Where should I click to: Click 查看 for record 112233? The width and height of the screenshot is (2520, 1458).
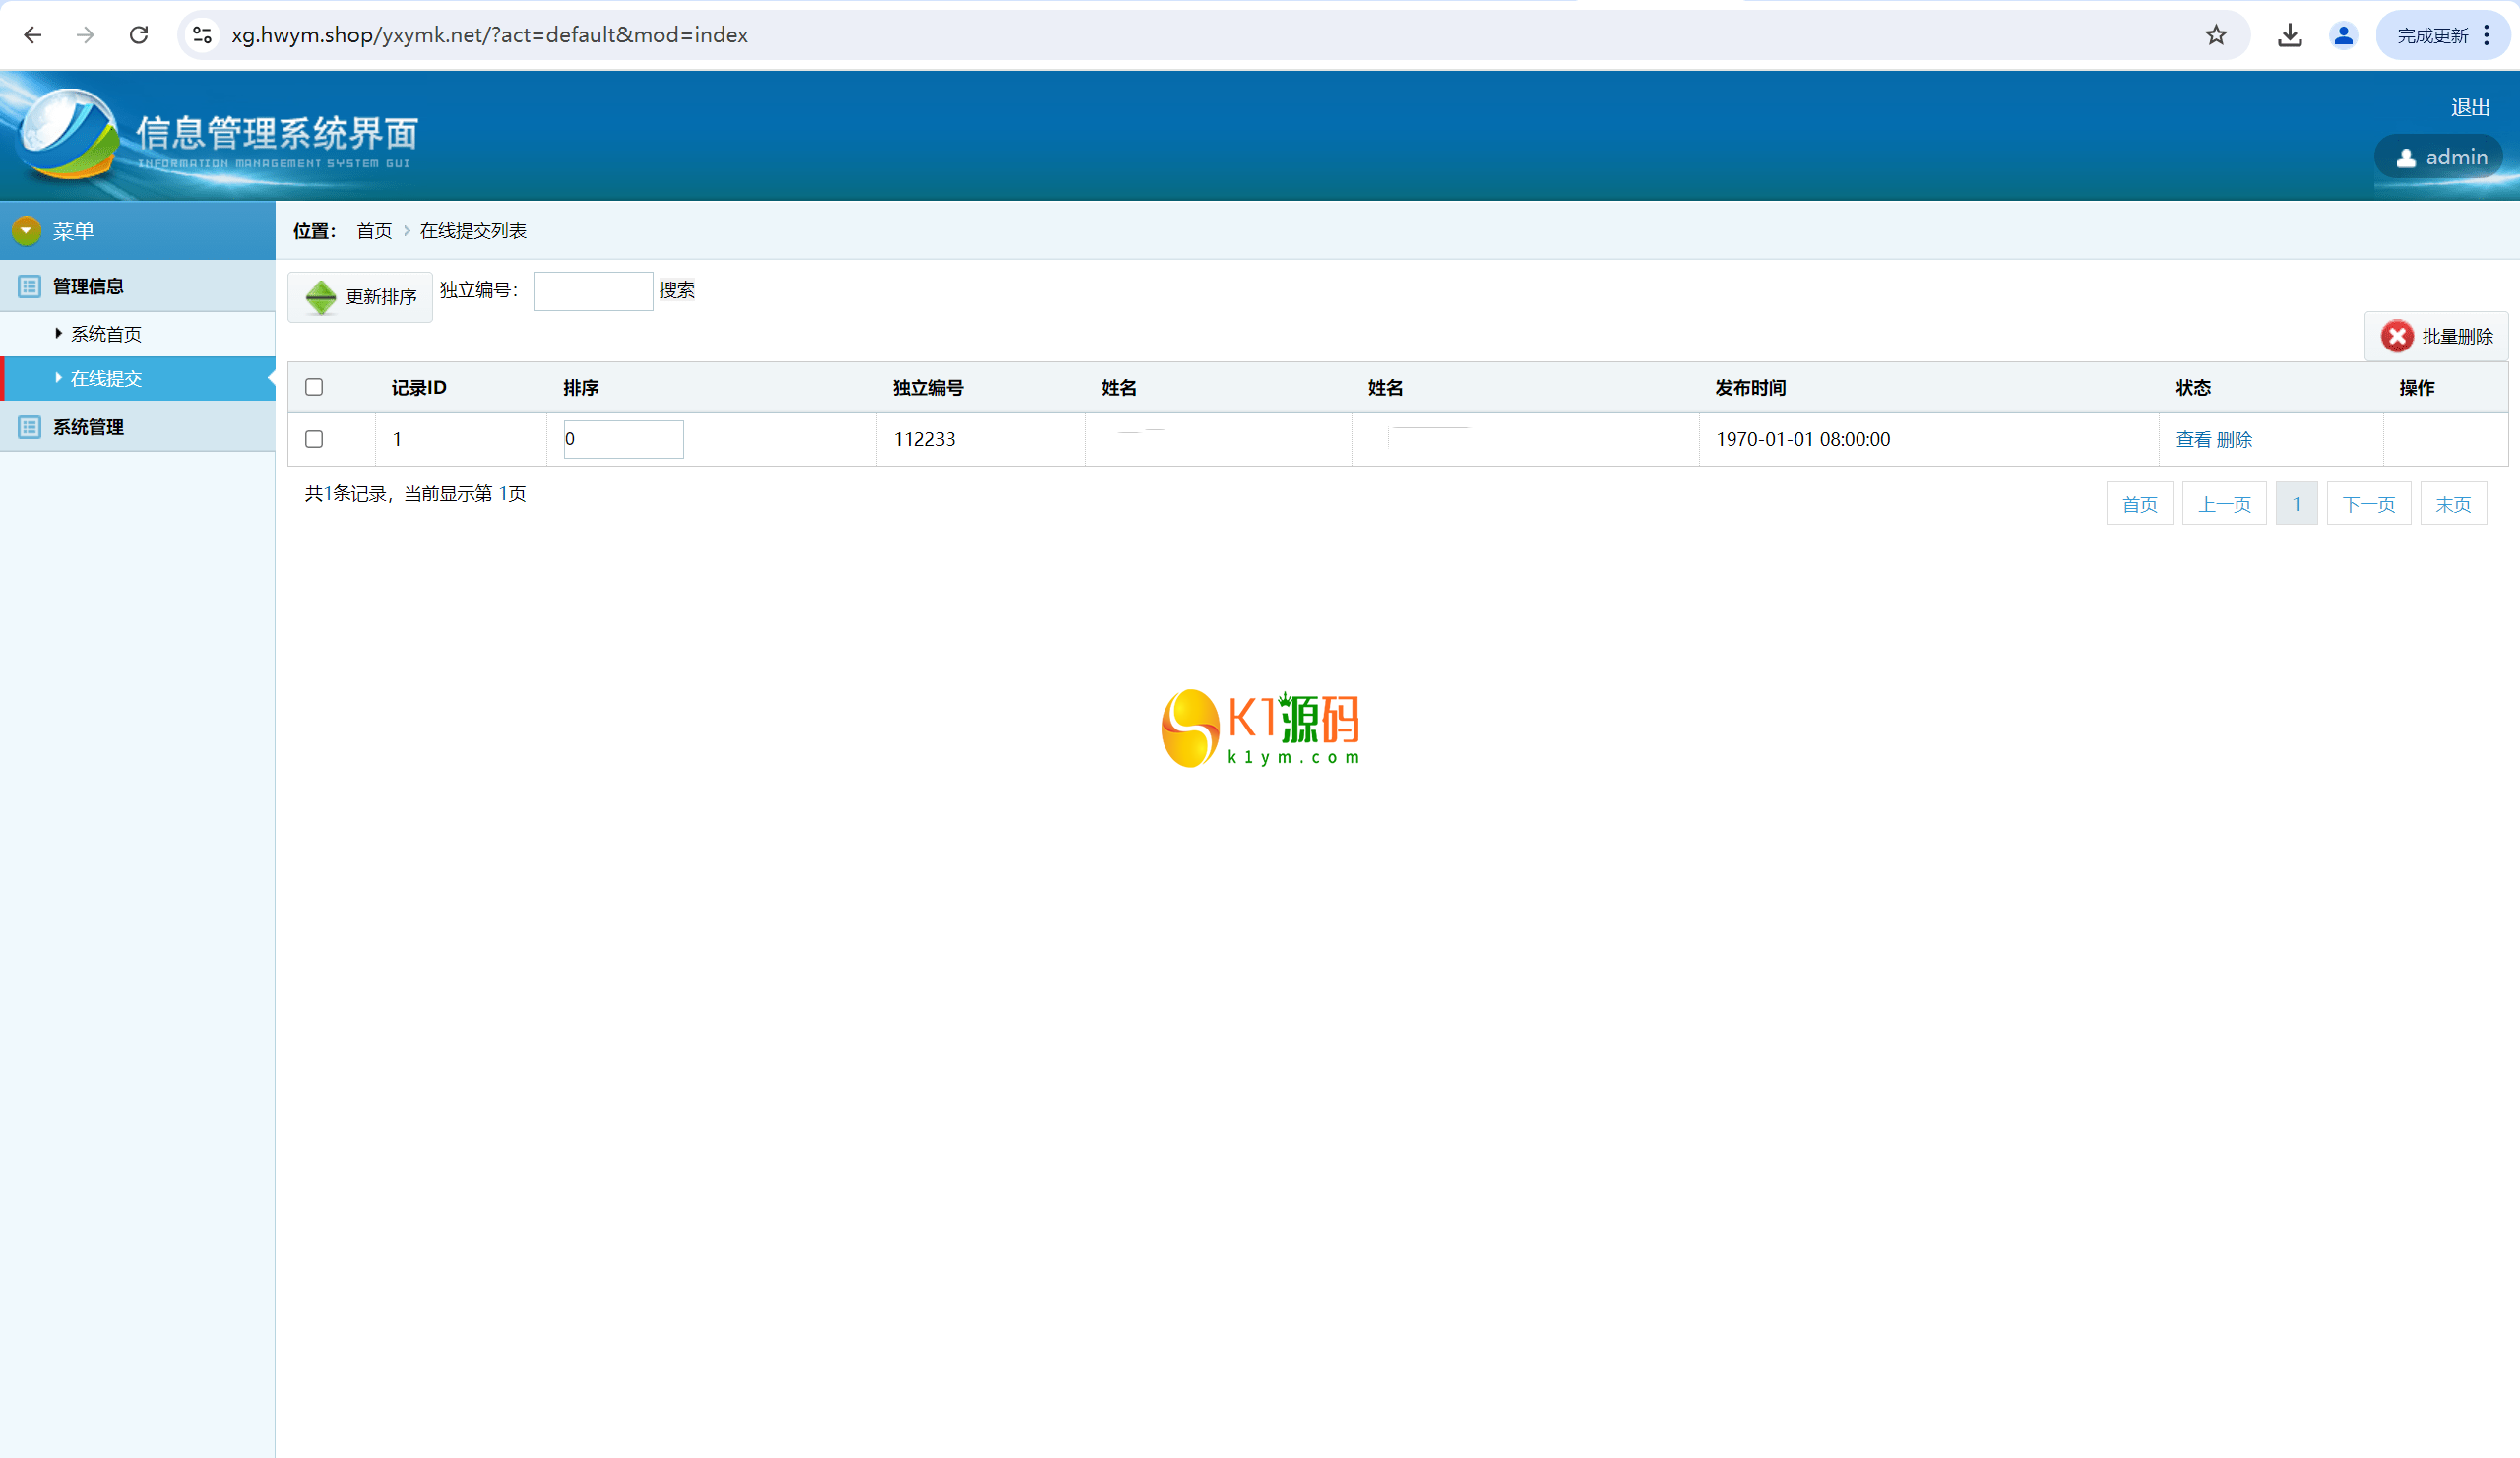coord(2194,439)
